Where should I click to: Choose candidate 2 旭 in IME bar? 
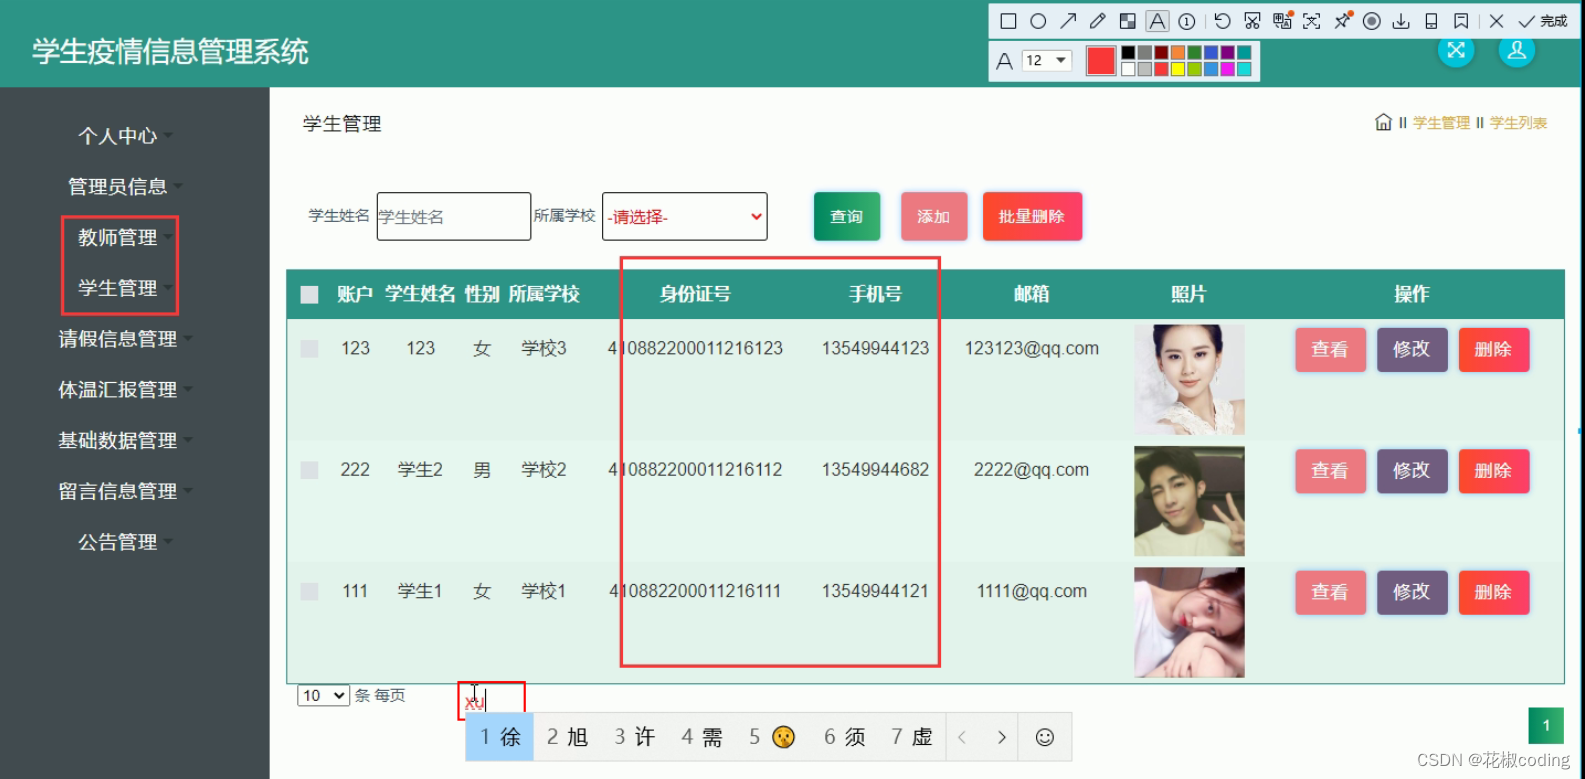567,737
